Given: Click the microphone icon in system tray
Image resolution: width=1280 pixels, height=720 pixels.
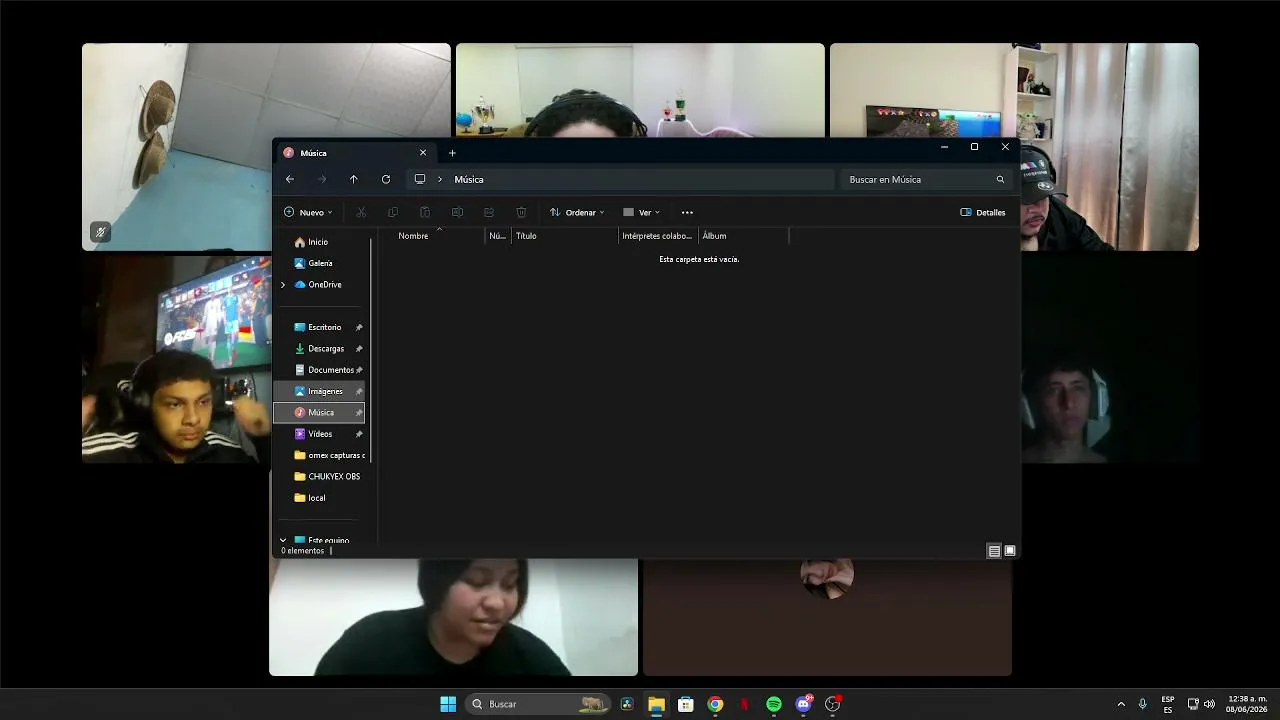Looking at the screenshot, I should pyautogui.click(x=1143, y=704).
